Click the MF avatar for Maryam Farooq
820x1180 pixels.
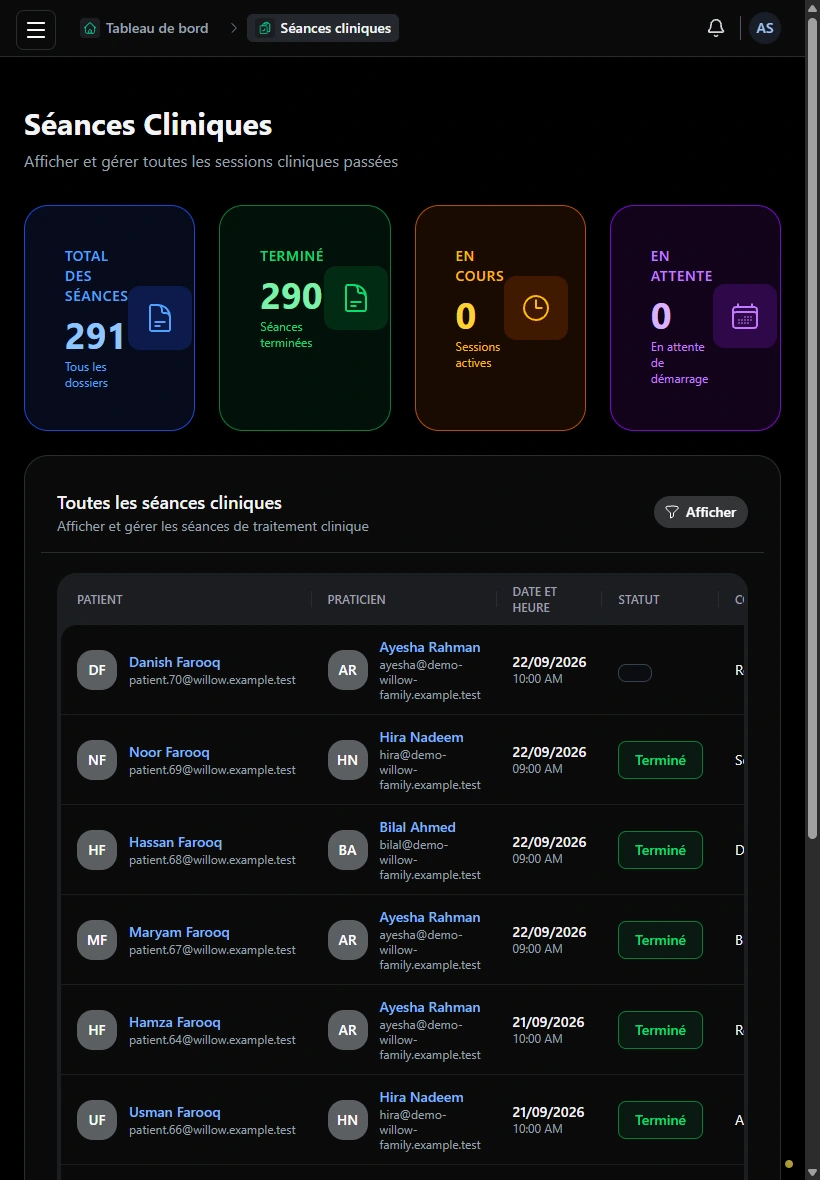click(97, 940)
